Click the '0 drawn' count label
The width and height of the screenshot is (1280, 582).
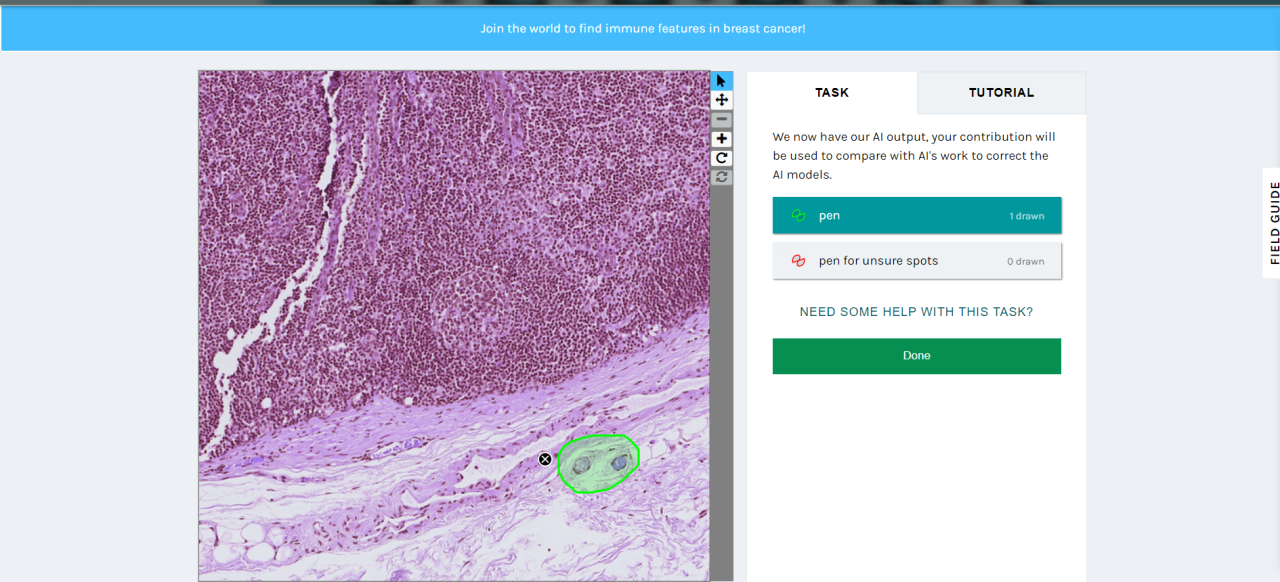pos(1025,261)
